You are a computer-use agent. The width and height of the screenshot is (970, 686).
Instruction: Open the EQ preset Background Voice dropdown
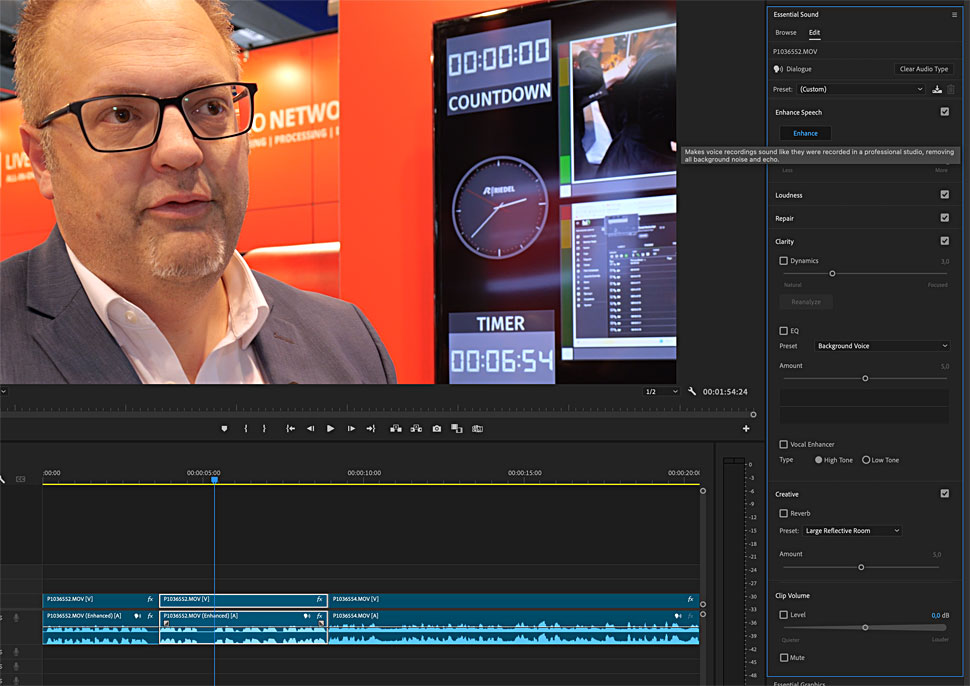pyautogui.click(x=881, y=346)
